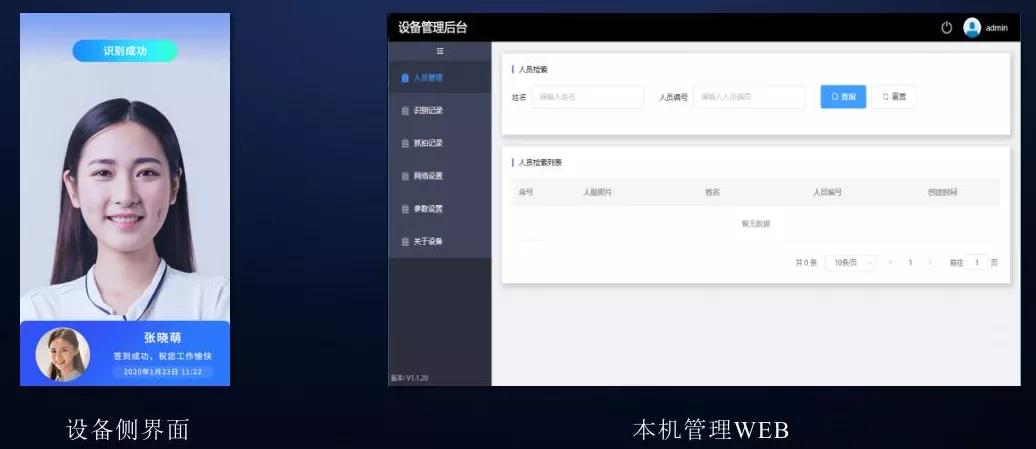Click the 抓拍记录 sidebar icon
This screenshot has width=1036, height=449.
pos(405,143)
